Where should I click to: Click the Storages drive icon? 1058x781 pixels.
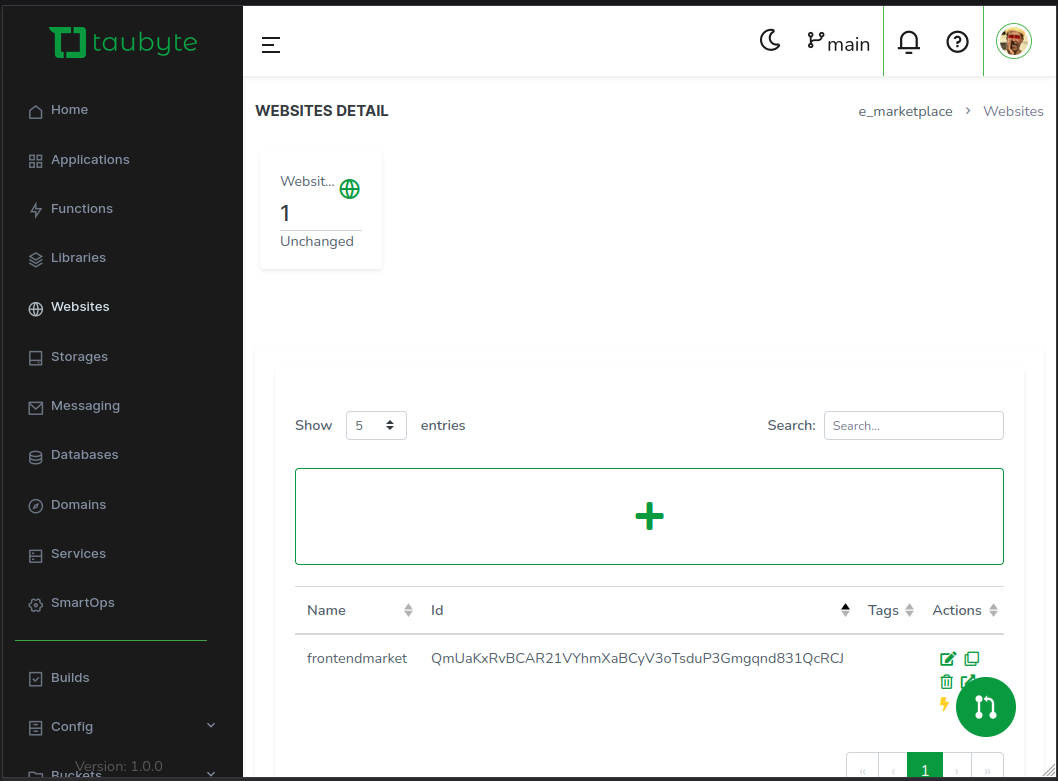36,358
